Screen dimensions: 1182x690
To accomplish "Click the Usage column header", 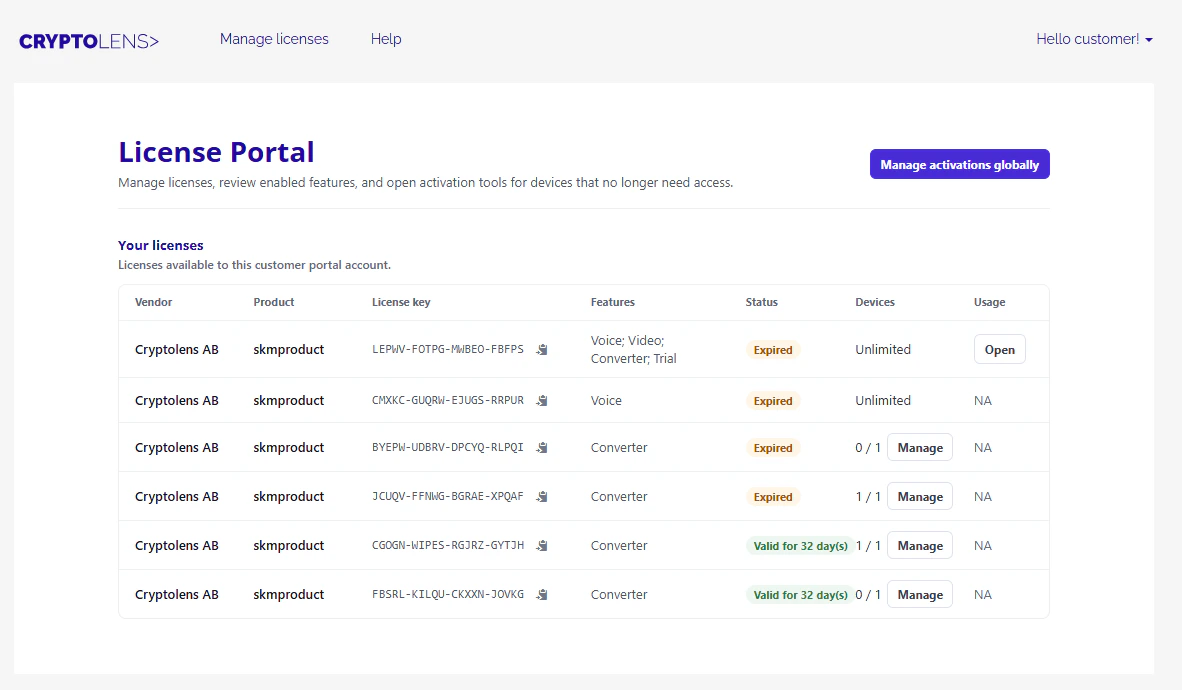I will tap(989, 302).
